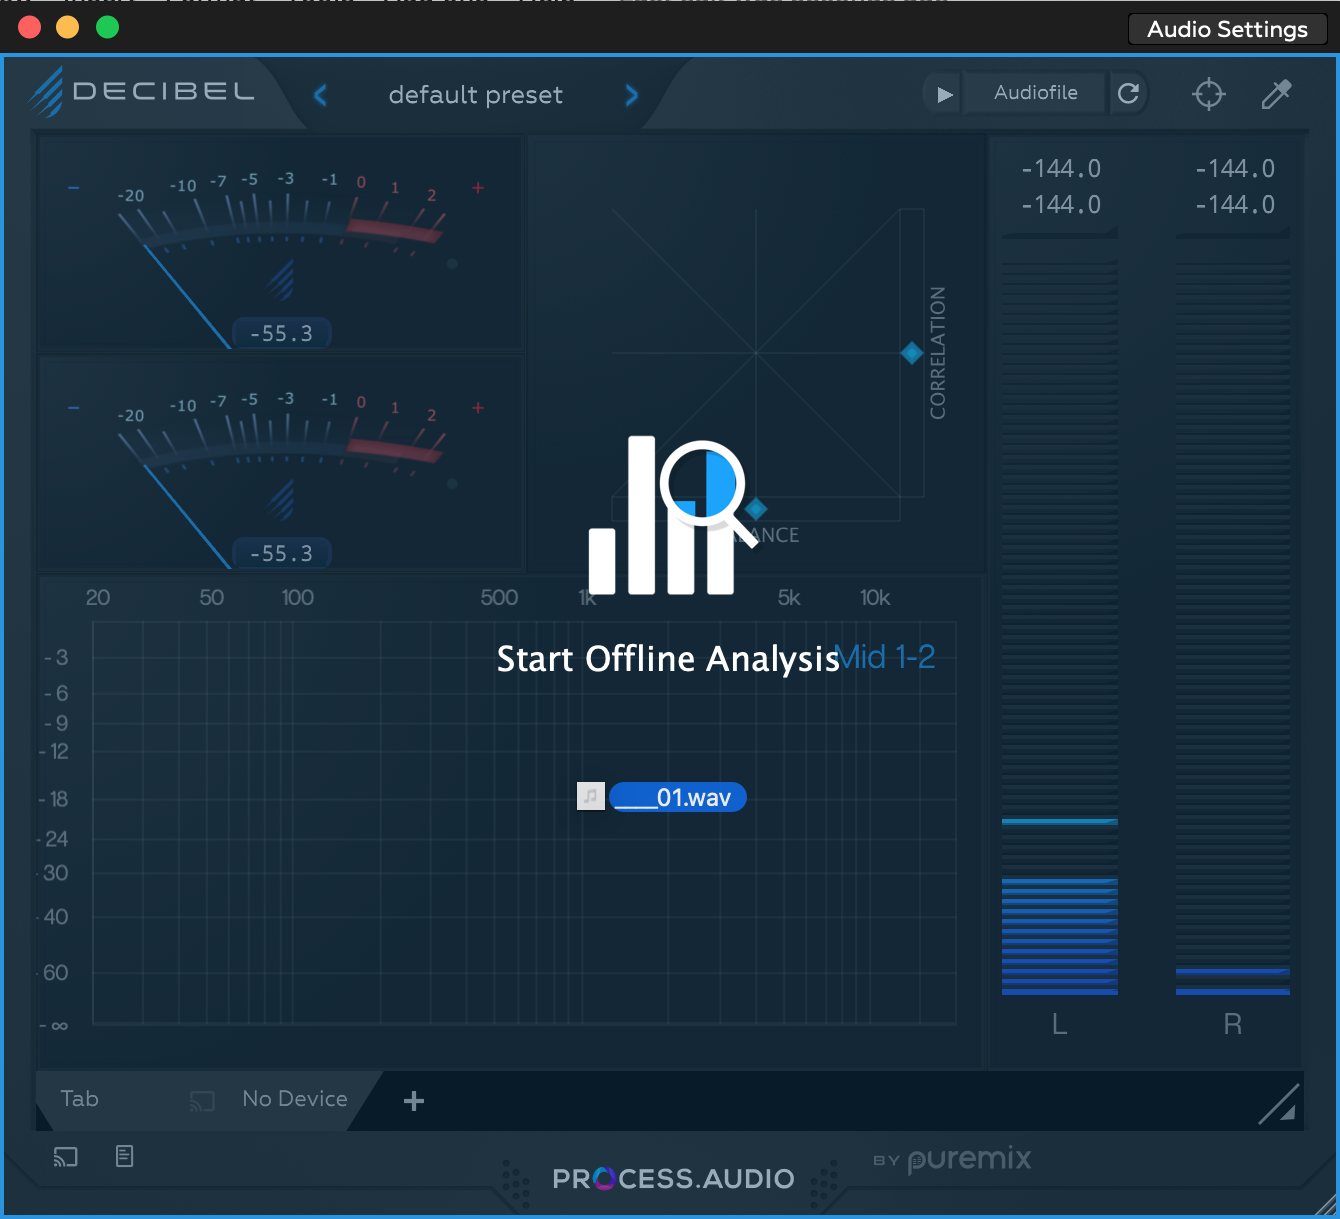1340x1219 pixels.
Task: Click the correlation diamond marker
Action: (911, 353)
